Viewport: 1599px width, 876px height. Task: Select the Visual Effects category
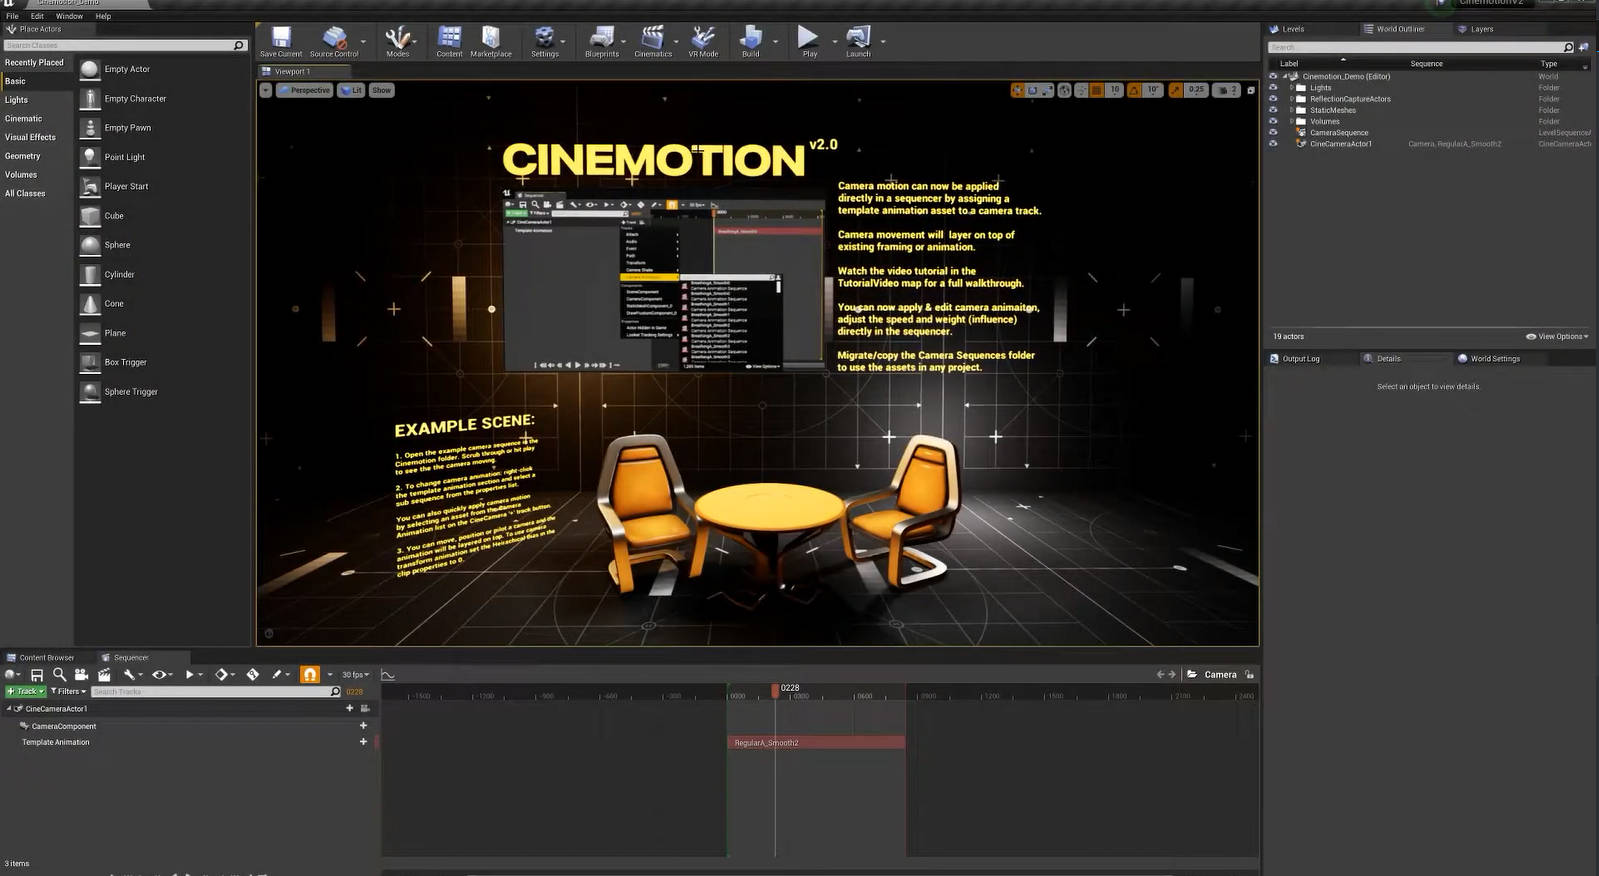click(x=30, y=137)
